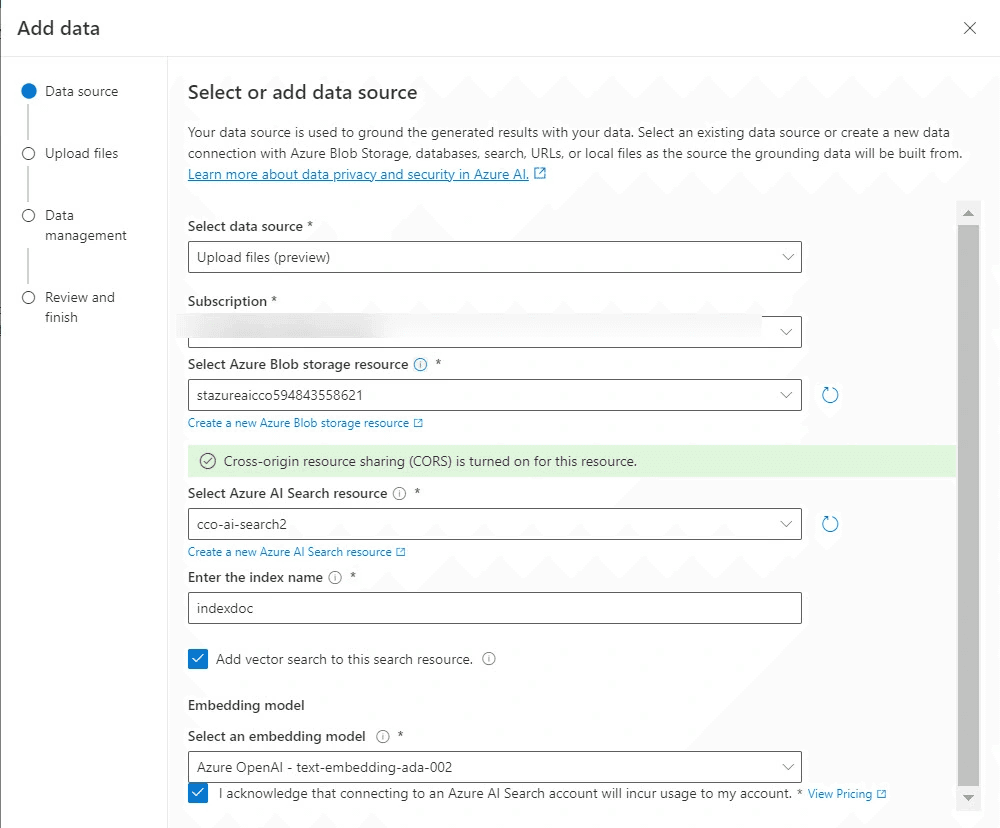The image size is (1000, 828).
Task: Open the Select data source dropdown
Action: tap(494, 258)
